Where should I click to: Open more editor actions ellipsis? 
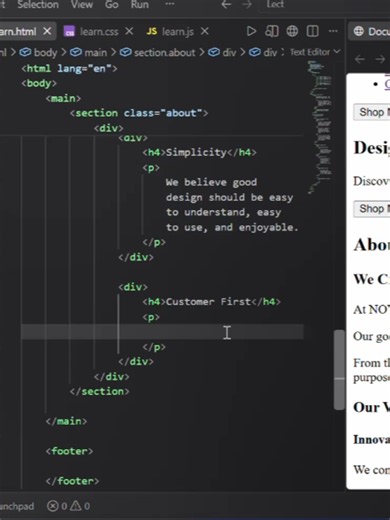click(333, 31)
